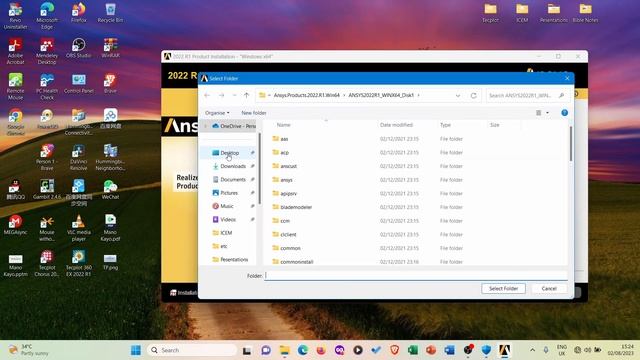Open Documents in quick access
Viewport: 640px width, 360px height.
(x=233, y=180)
